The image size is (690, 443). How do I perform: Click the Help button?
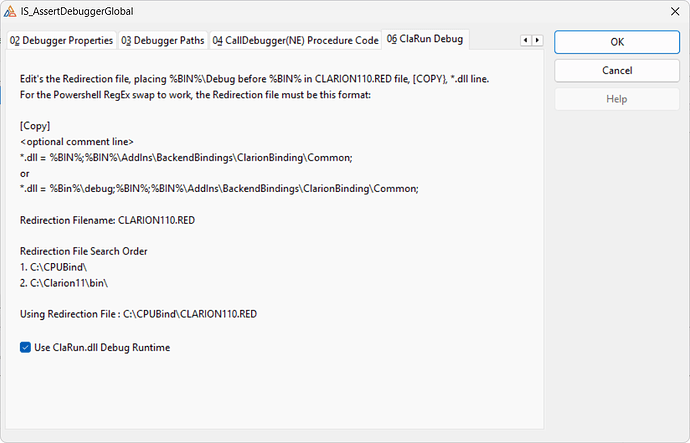617,99
